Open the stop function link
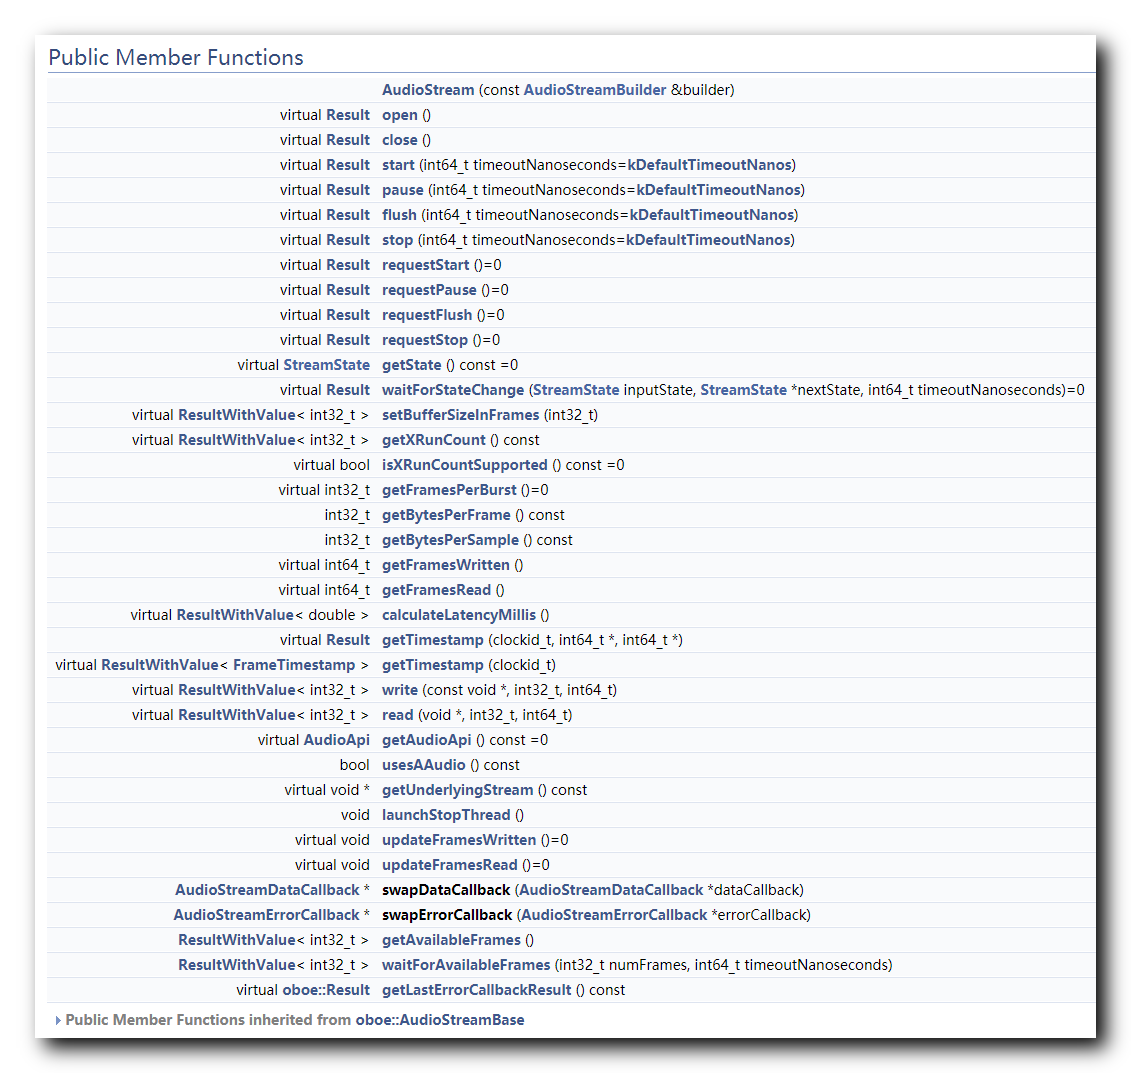1131x1073 pixels. [x=397, y=240]
